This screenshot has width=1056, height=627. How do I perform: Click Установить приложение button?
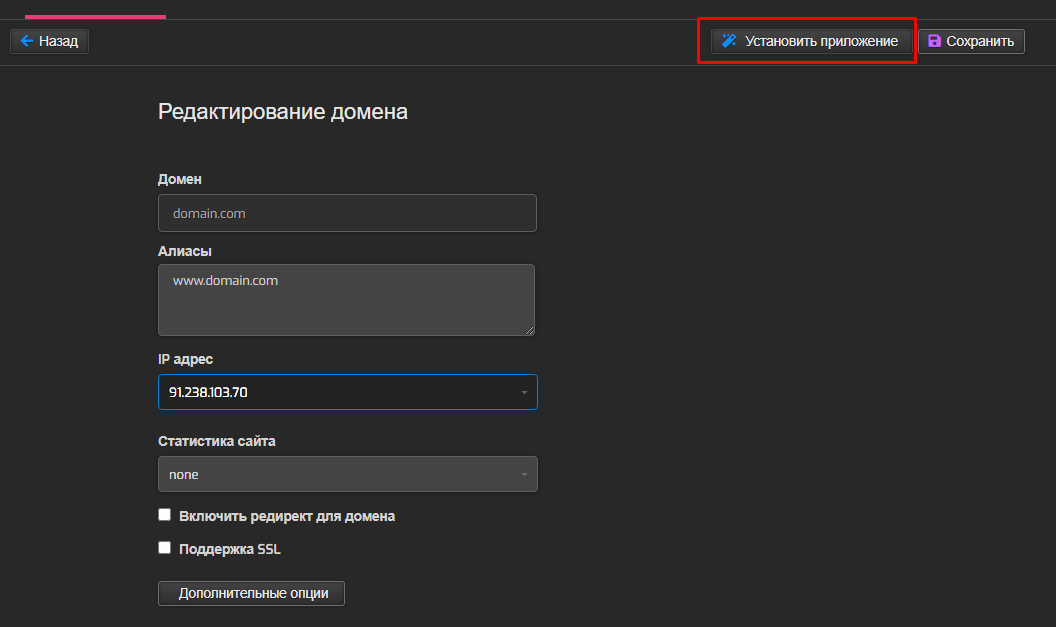tap(811, 41)
